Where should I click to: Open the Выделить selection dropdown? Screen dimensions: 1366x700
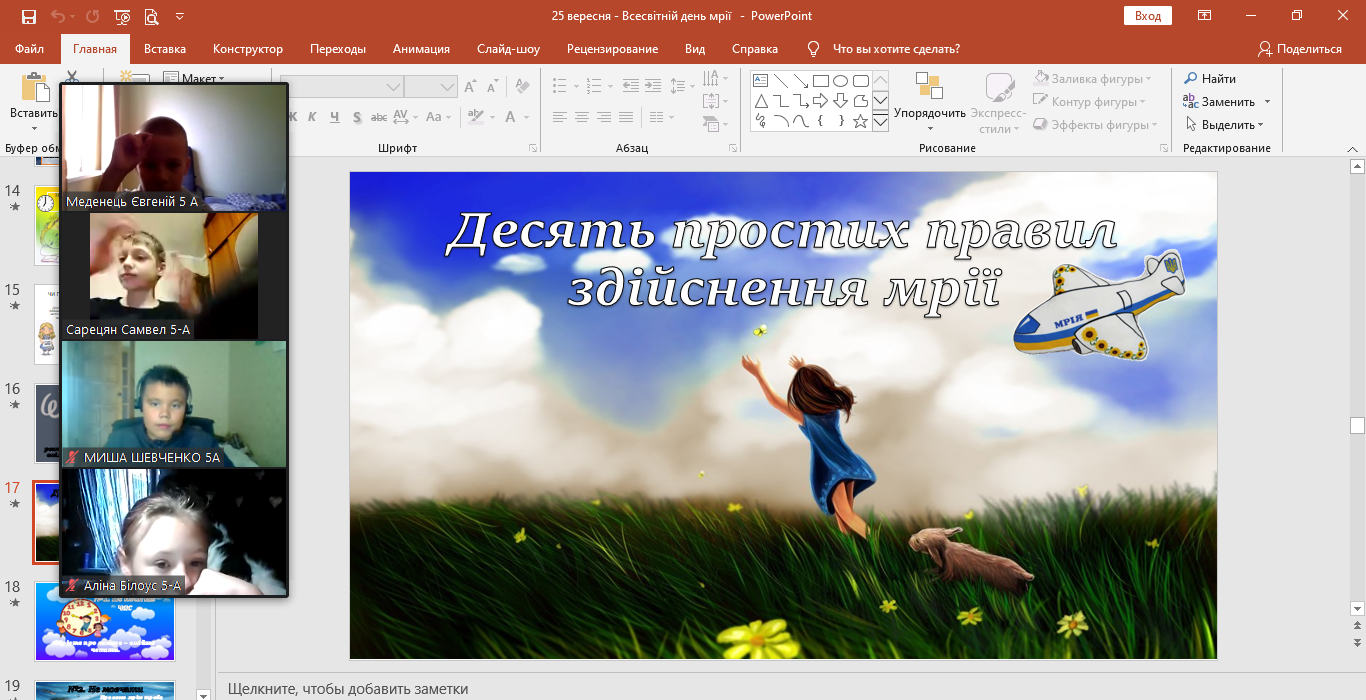point(1224,125)
